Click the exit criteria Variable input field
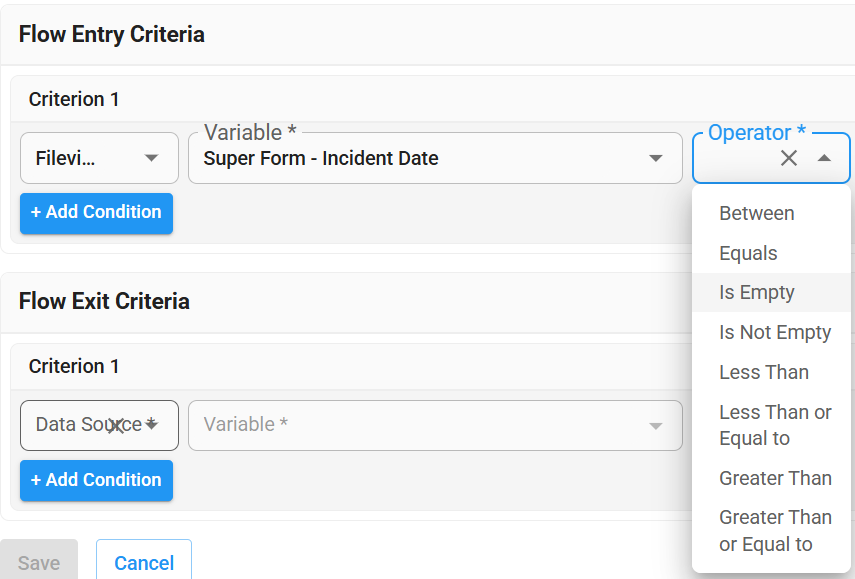The image size is (855, 579). click(420, 425)
